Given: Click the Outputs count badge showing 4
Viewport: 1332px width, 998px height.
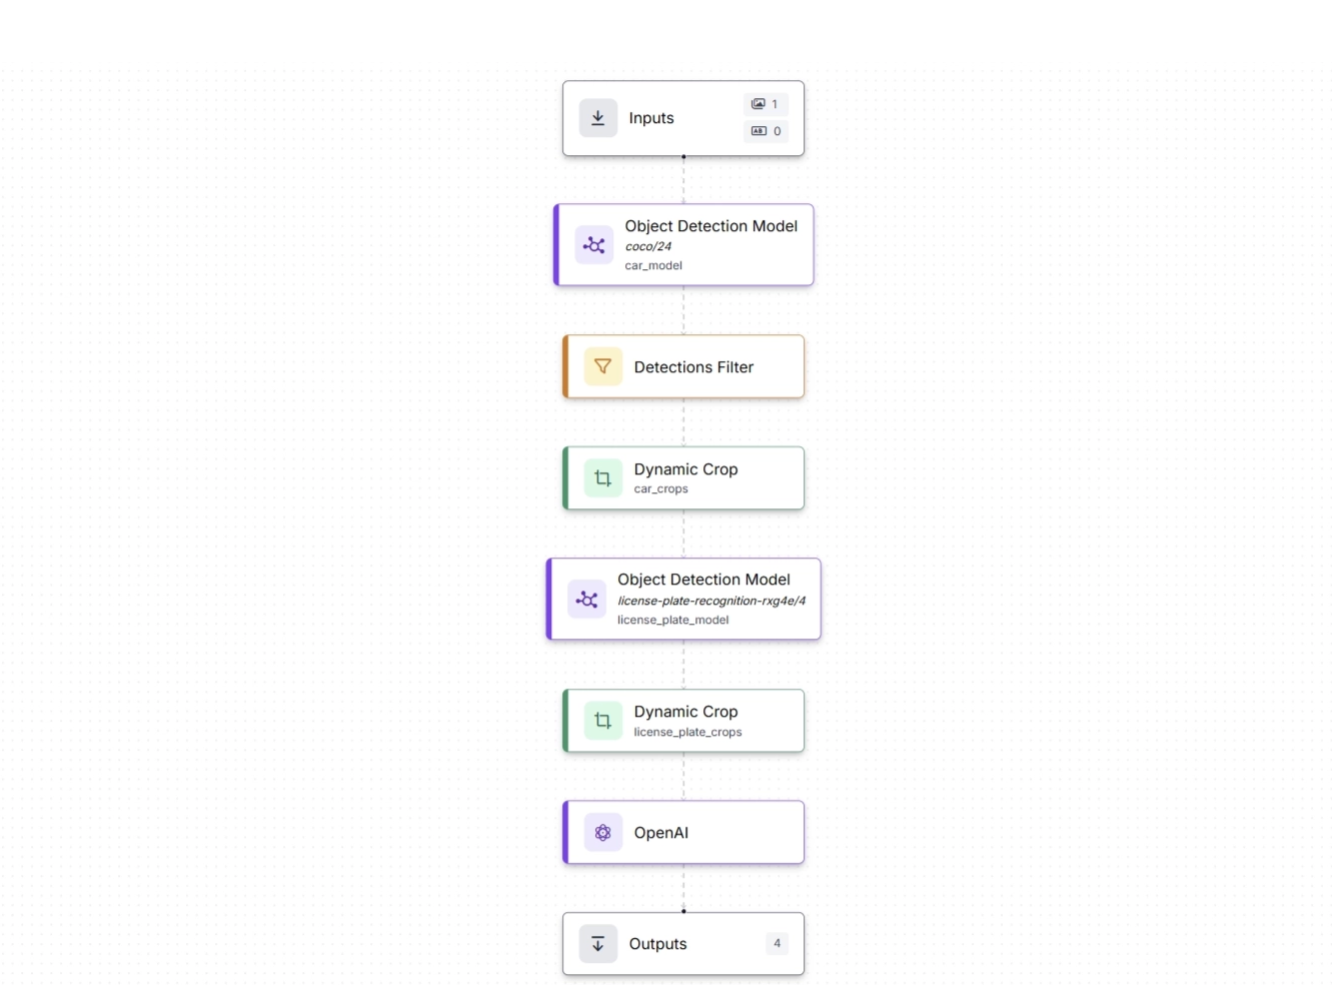Looking at the screenshot, I should [x=777, y=943].
